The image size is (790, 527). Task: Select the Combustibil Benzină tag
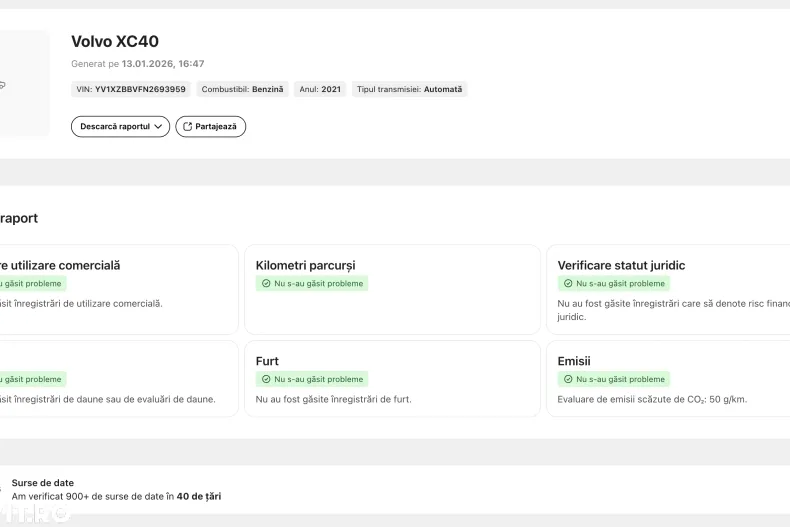pyautogui.click(x=243, y=89)
